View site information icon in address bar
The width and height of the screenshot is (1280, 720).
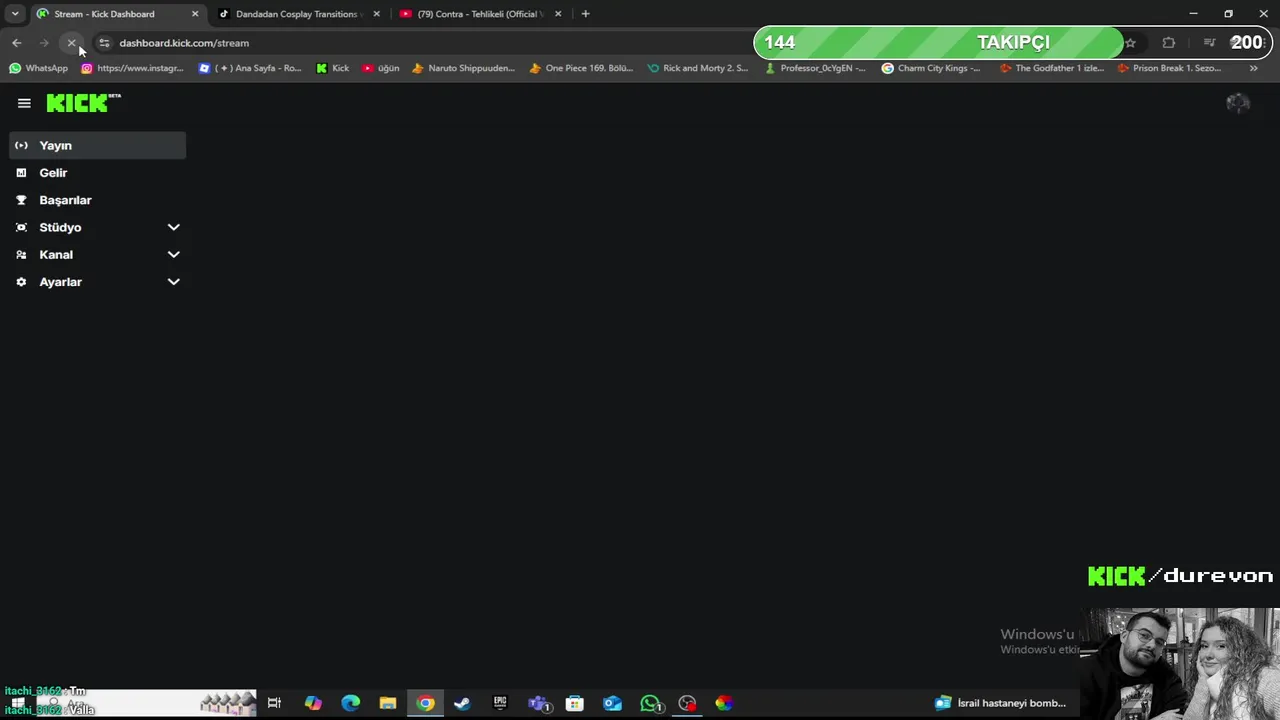pyautogui.click(x=104, y=43)
